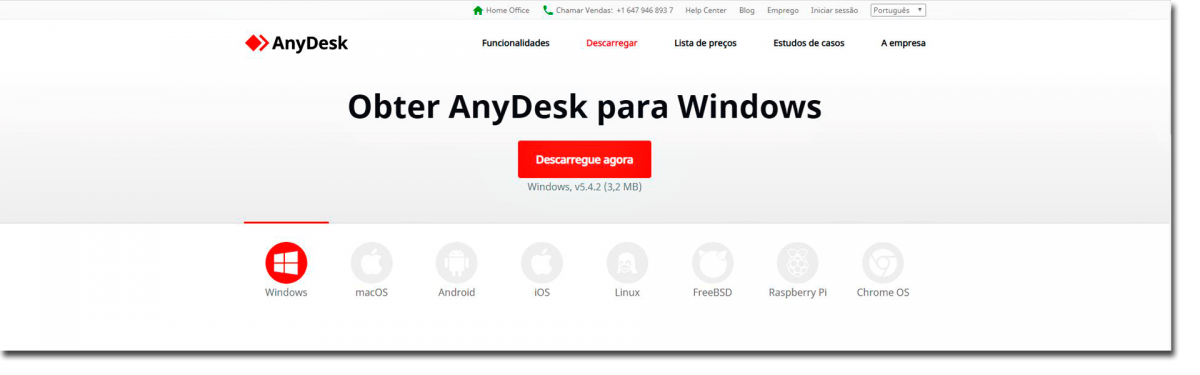The height and width of the screenshot is (375, 1200).
Task: Open the Emprego link
Action: click(x=783, y=10)
